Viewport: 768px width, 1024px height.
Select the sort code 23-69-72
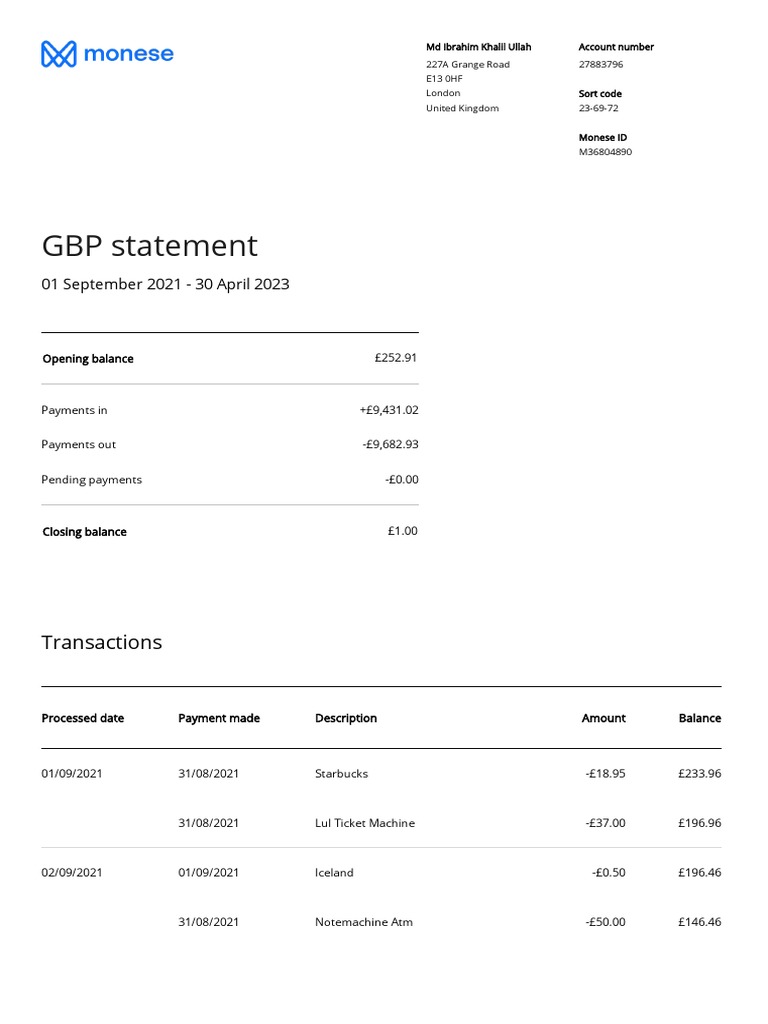pyautogui.click(x=598, y=108)
